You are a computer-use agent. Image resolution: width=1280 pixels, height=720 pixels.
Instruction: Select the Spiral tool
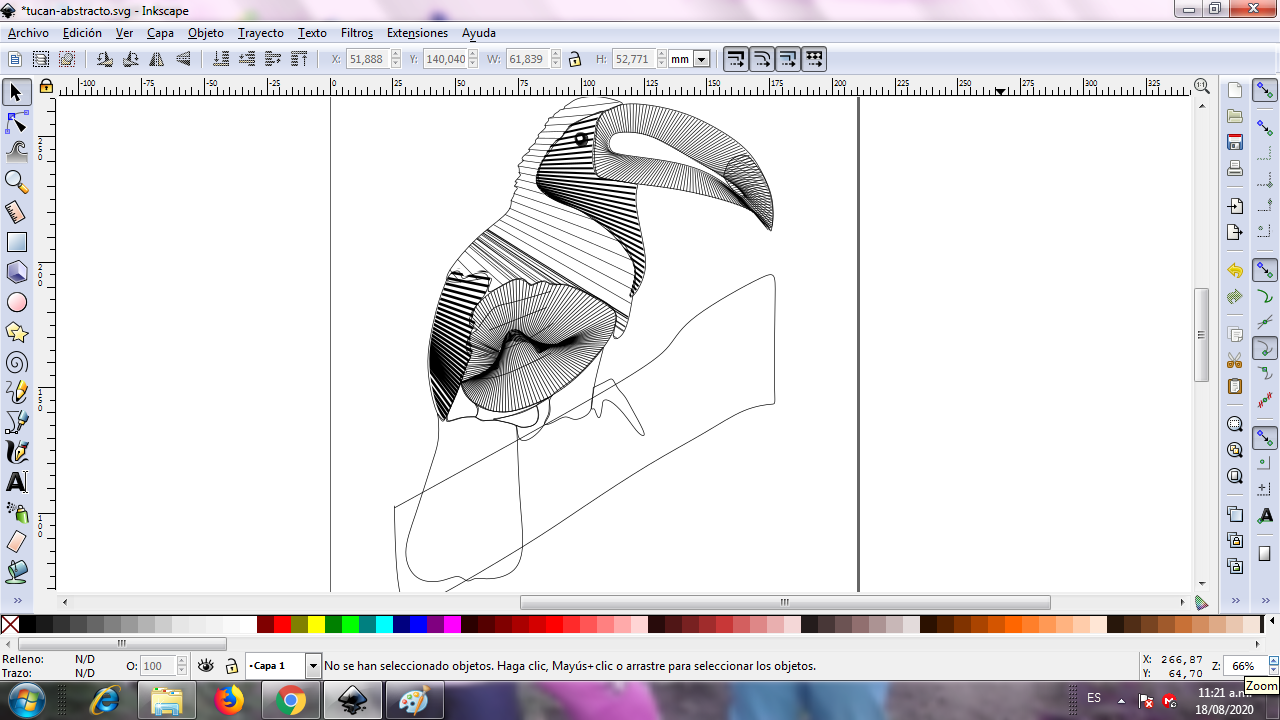coord(16,362)
